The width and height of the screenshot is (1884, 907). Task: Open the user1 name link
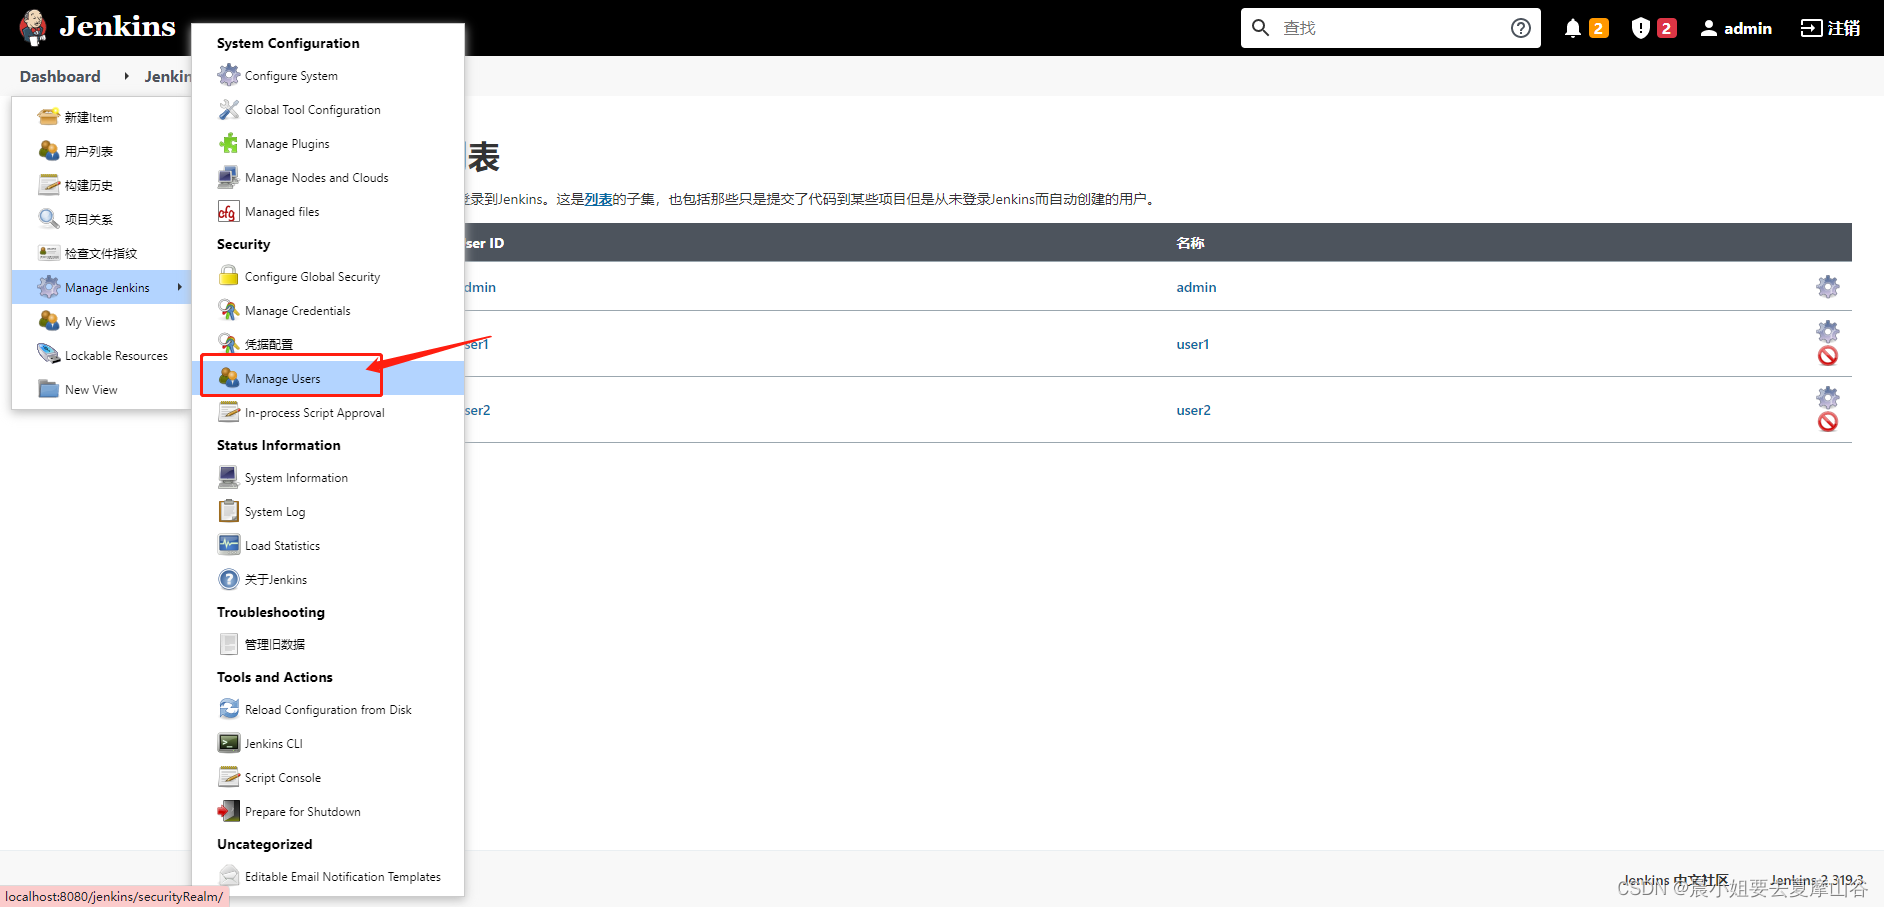tap(1193, 344)
